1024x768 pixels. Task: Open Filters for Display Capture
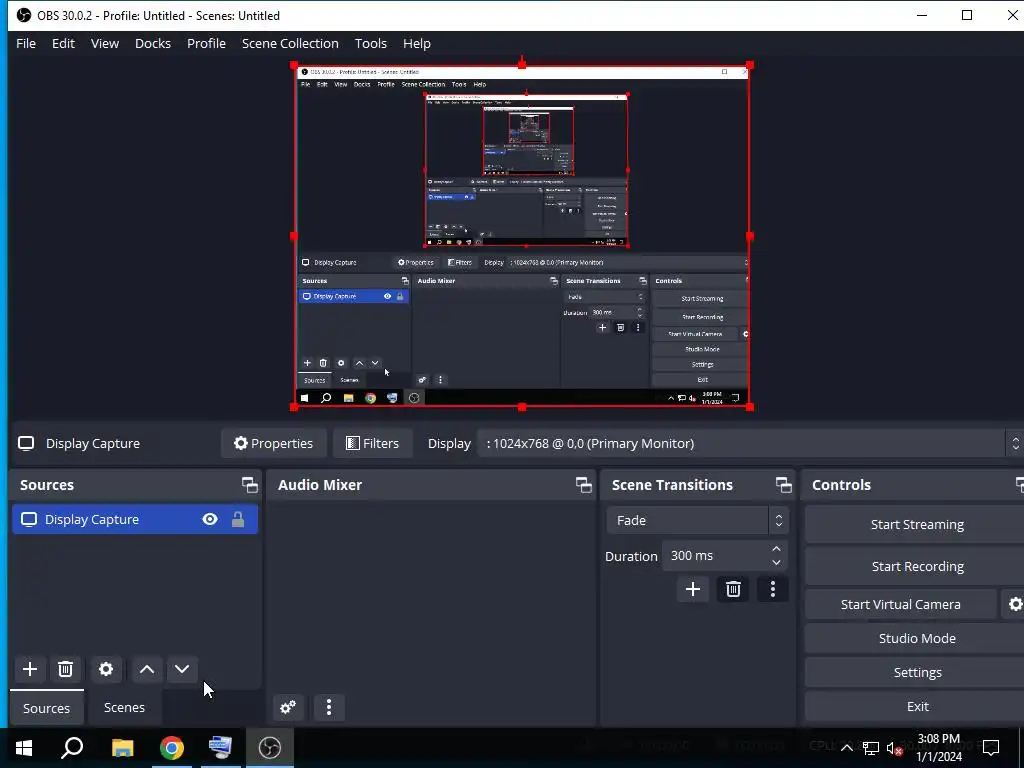click(372, 443)
